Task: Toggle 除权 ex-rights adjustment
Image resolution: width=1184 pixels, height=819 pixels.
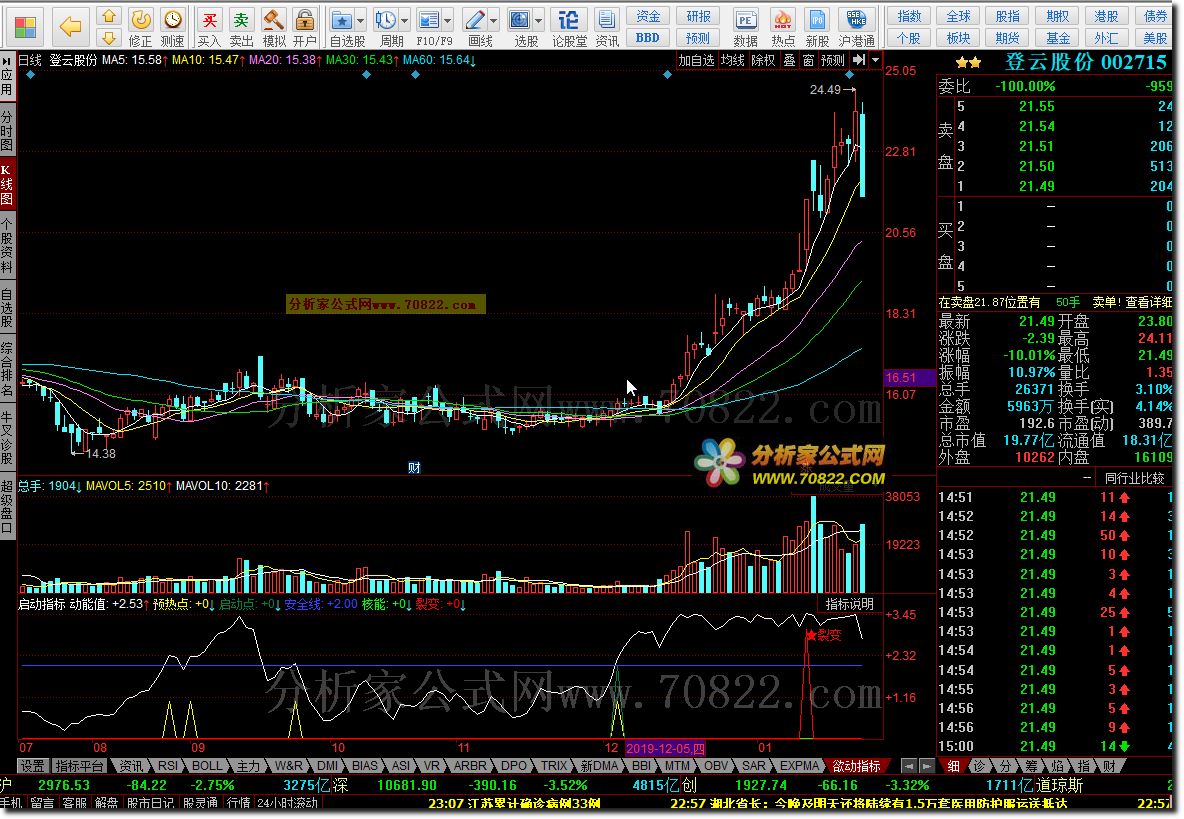Action: pos(763,60)
